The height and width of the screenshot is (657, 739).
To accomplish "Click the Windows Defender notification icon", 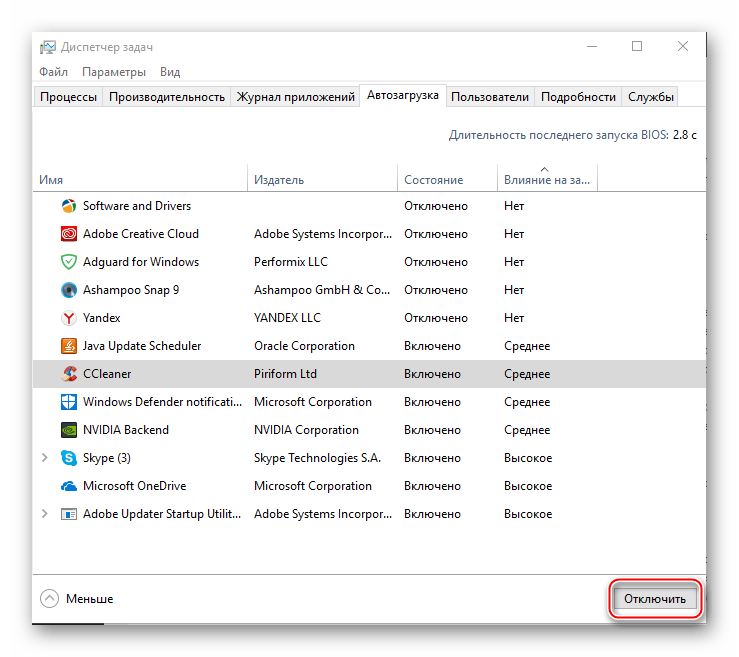I will tap(69, 402).
